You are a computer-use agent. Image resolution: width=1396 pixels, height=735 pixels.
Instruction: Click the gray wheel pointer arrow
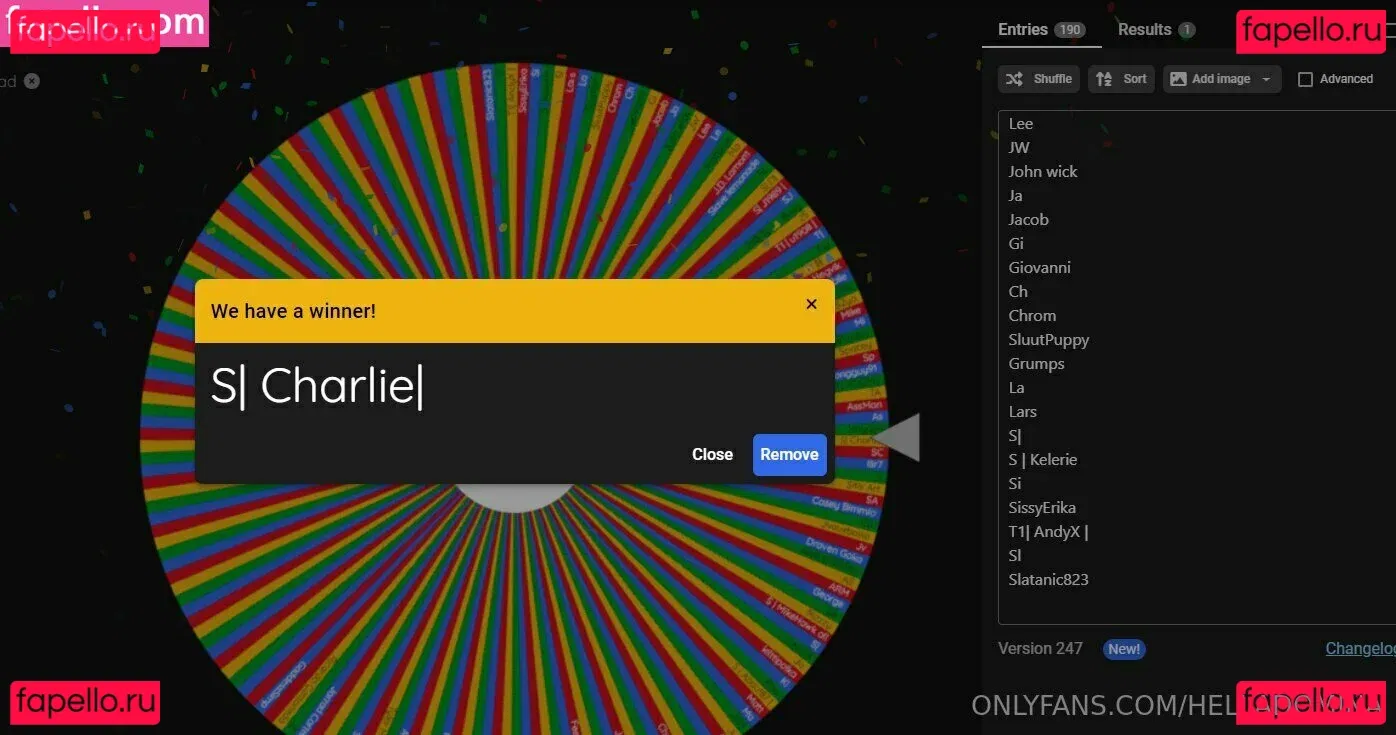coord(899,437)
